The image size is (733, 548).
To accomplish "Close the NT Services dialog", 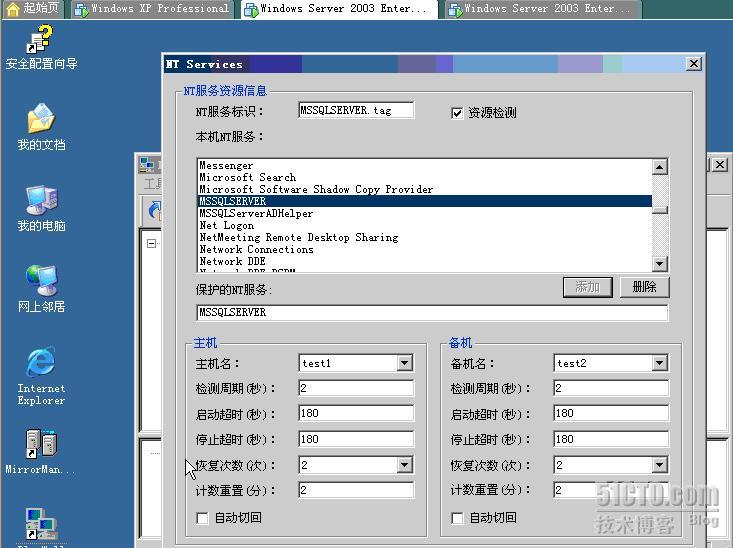I will click(694, 64).
